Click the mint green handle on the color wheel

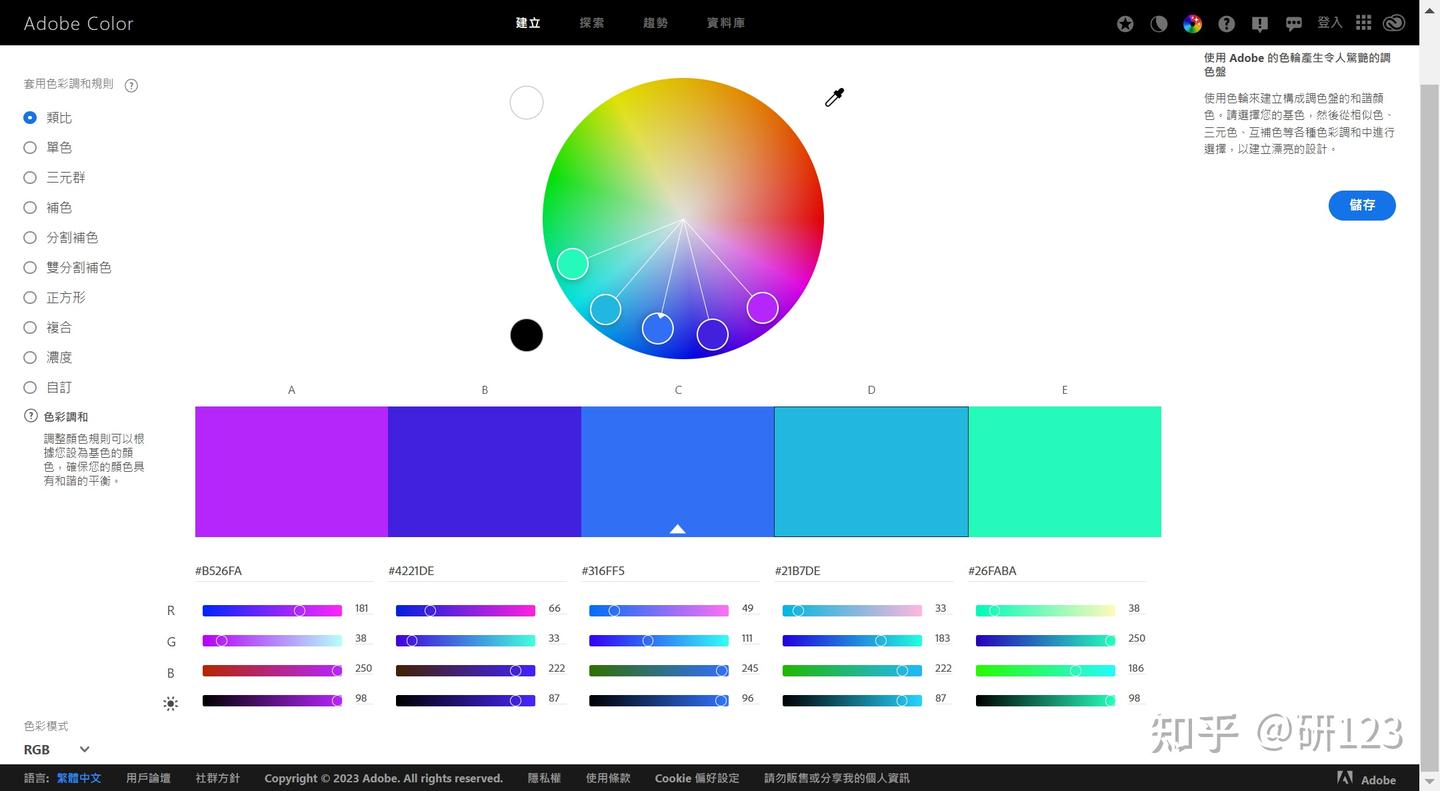572,263
